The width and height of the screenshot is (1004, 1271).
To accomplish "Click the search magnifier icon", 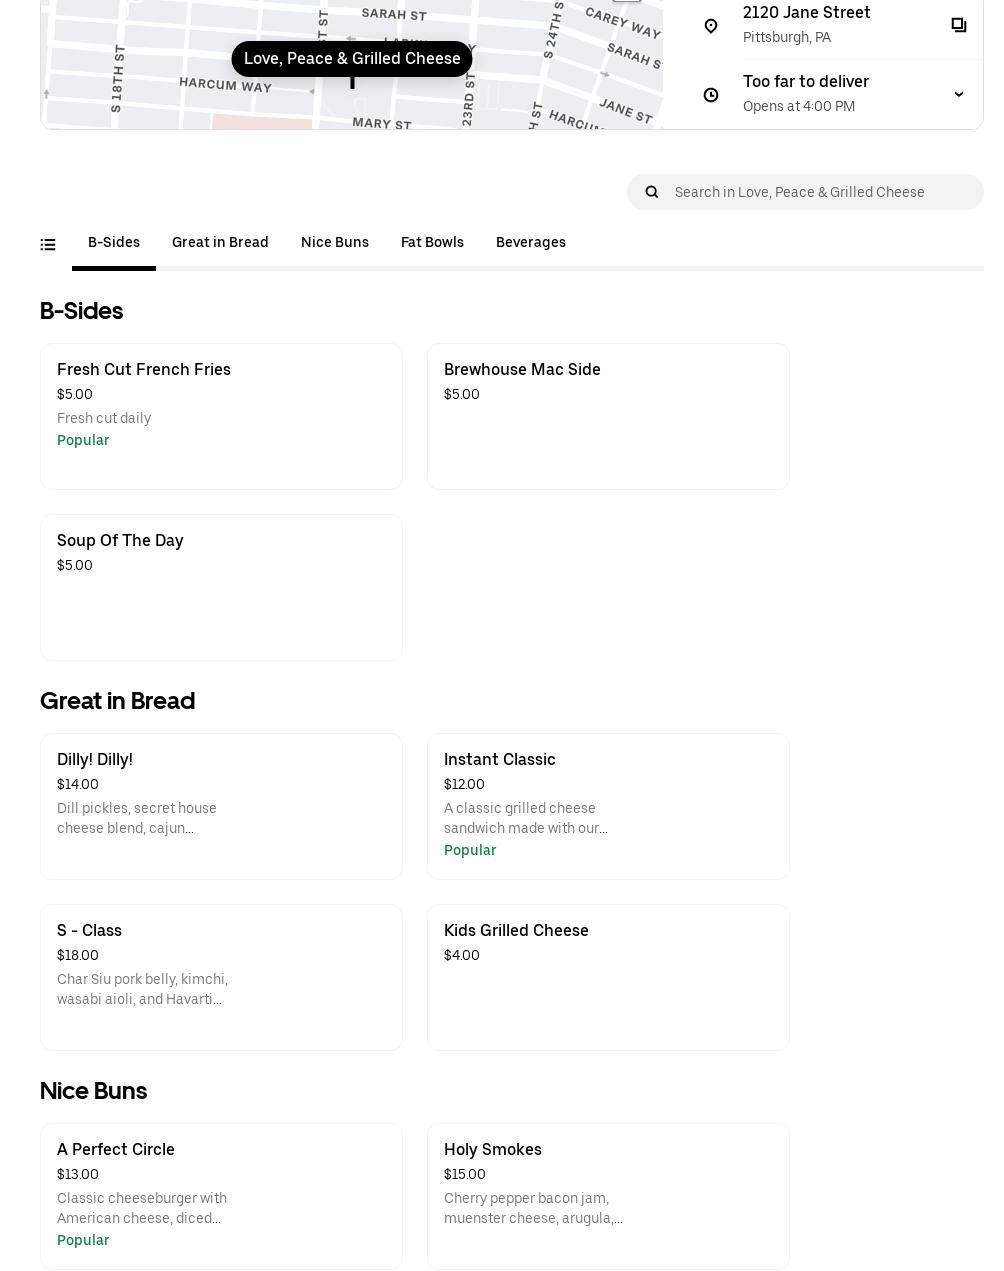I will tap(652, 192).
